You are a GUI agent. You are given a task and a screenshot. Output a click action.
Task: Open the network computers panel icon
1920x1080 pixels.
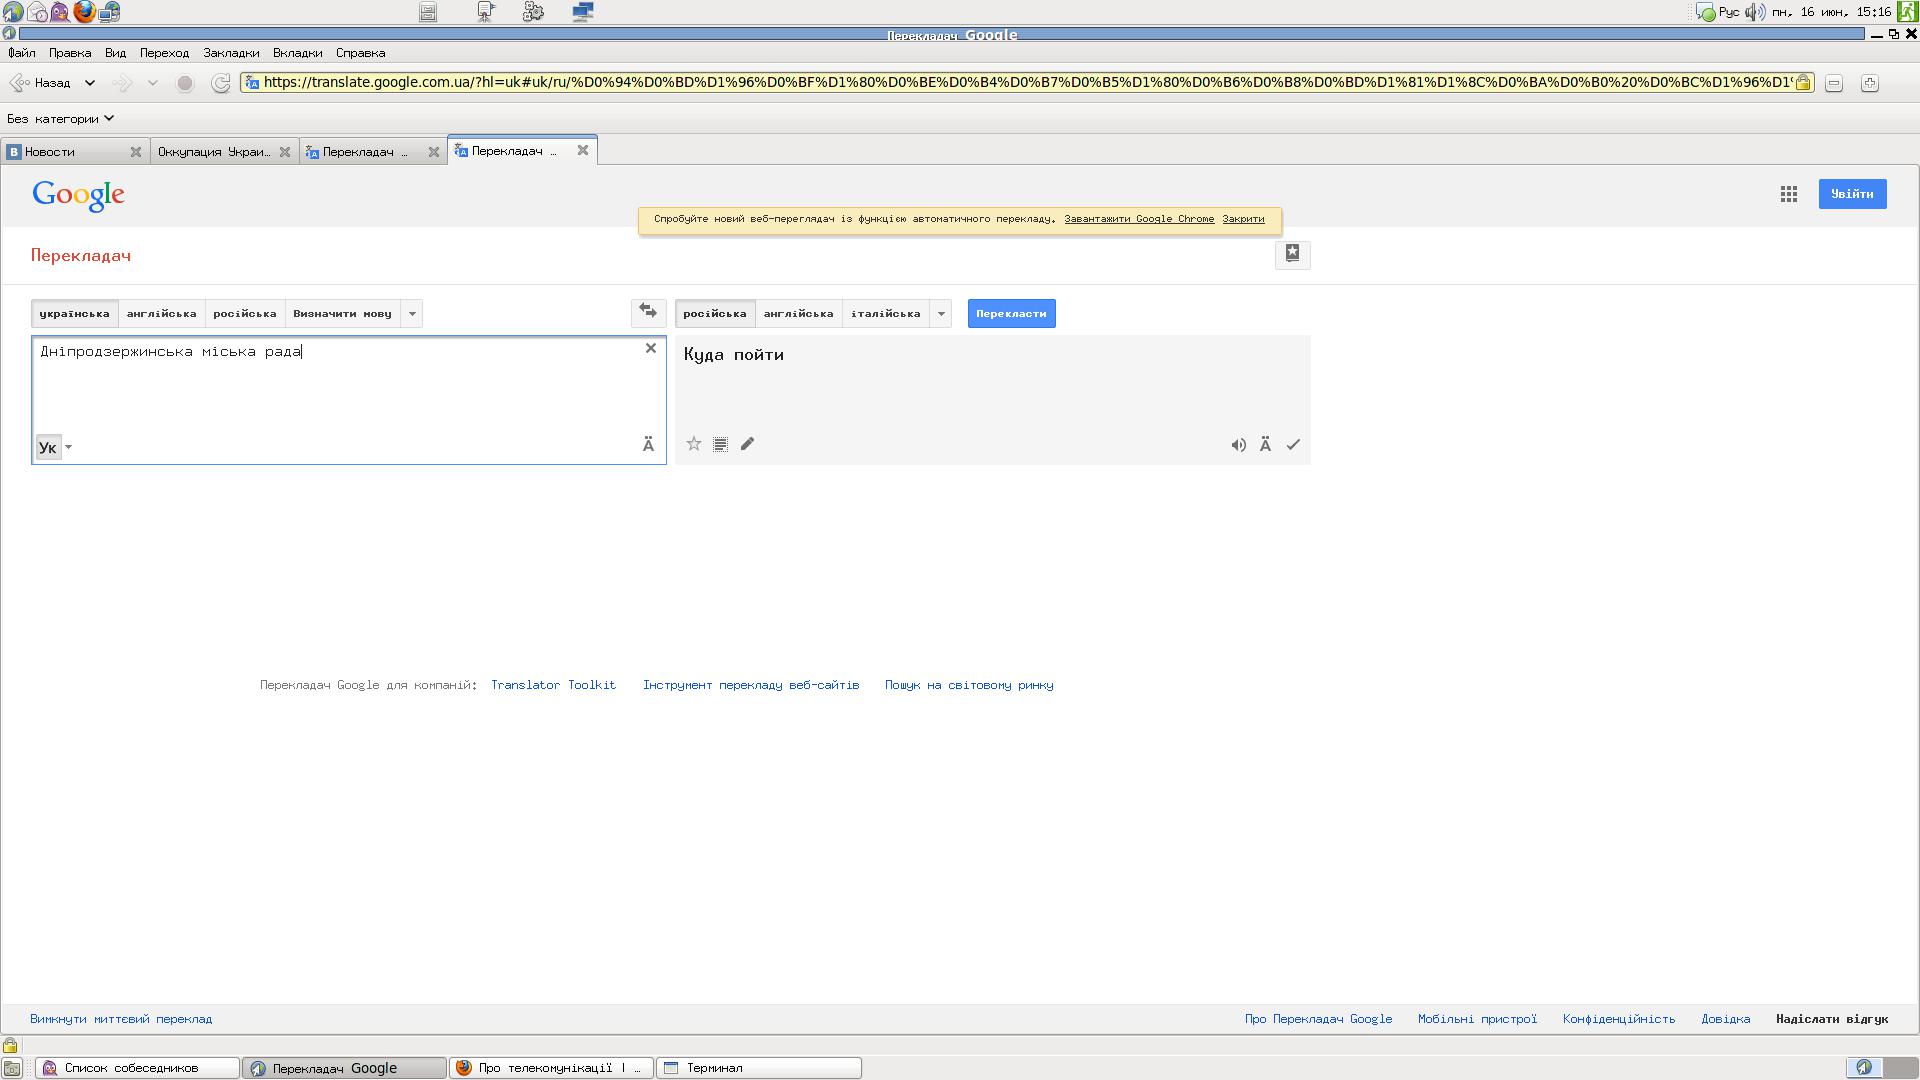click(583, 12)
